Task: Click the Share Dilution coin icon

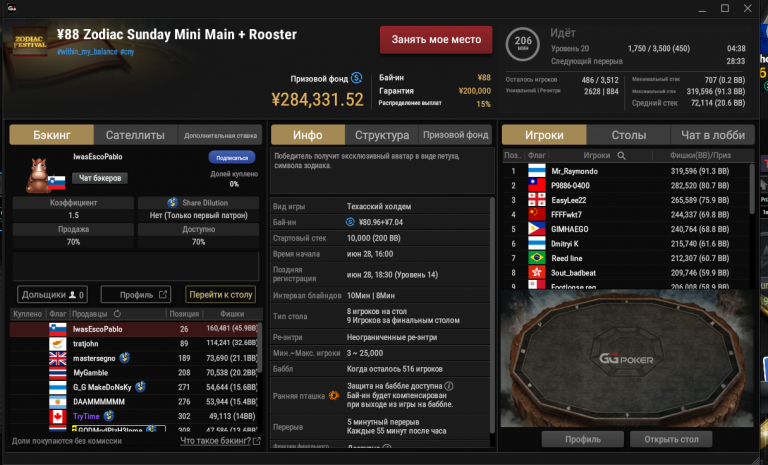Action: (172, 202)
